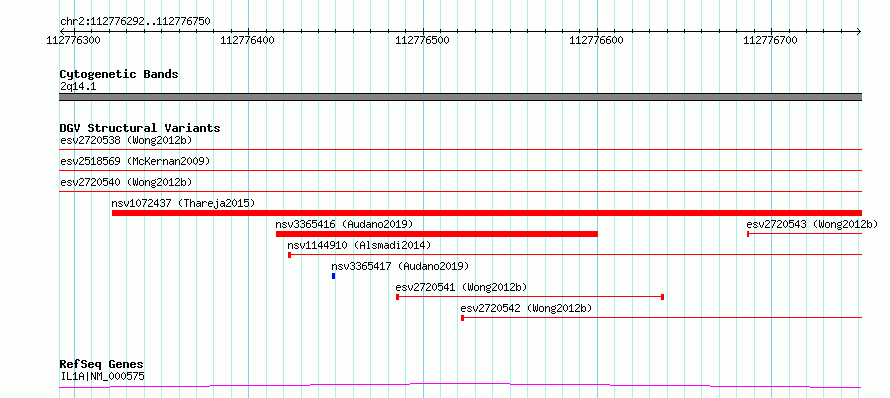
Task: Click the ruler tick at 112776500
Action: (423, 32)
